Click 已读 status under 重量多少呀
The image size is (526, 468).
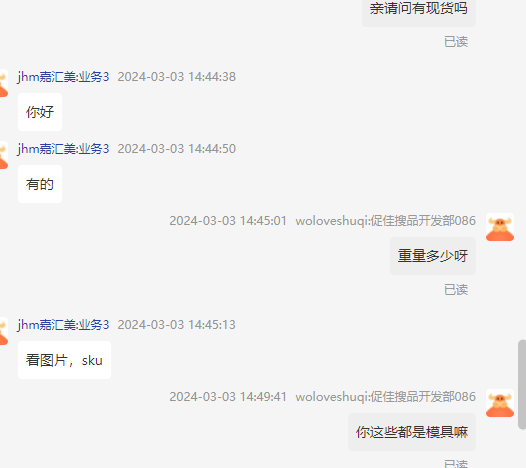coord(456,290)
